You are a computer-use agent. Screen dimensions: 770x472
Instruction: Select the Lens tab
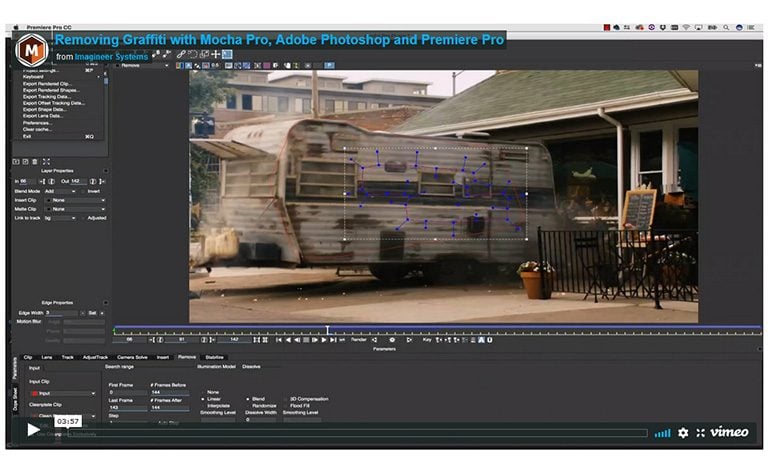(47, 357)
